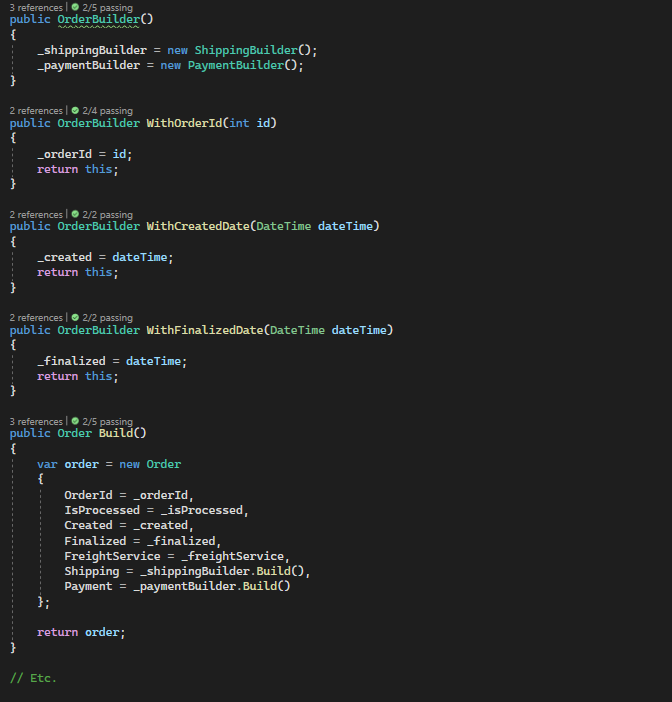Click green test icon beside '2/5 passing' above OrderBuilder()
This screenshot has width=672, height=702.
click(75, 7)
